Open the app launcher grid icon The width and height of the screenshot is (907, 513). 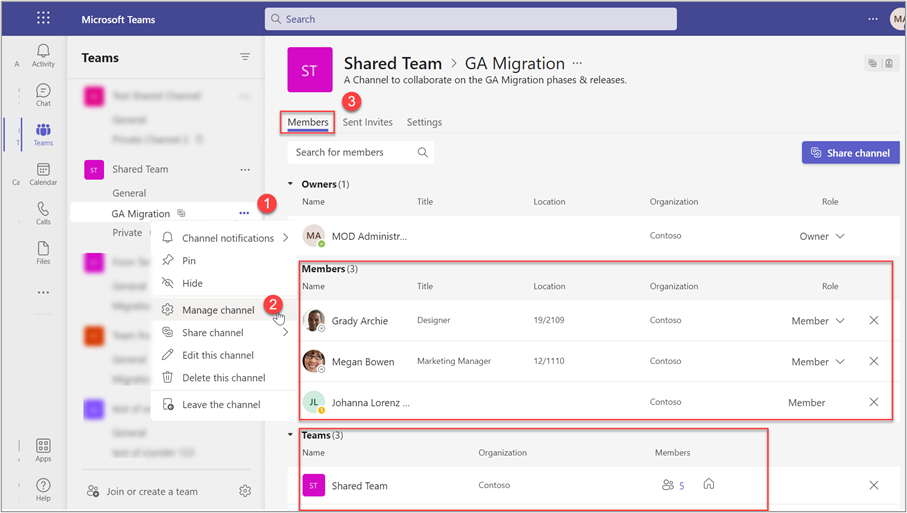(x=43, y=18)
